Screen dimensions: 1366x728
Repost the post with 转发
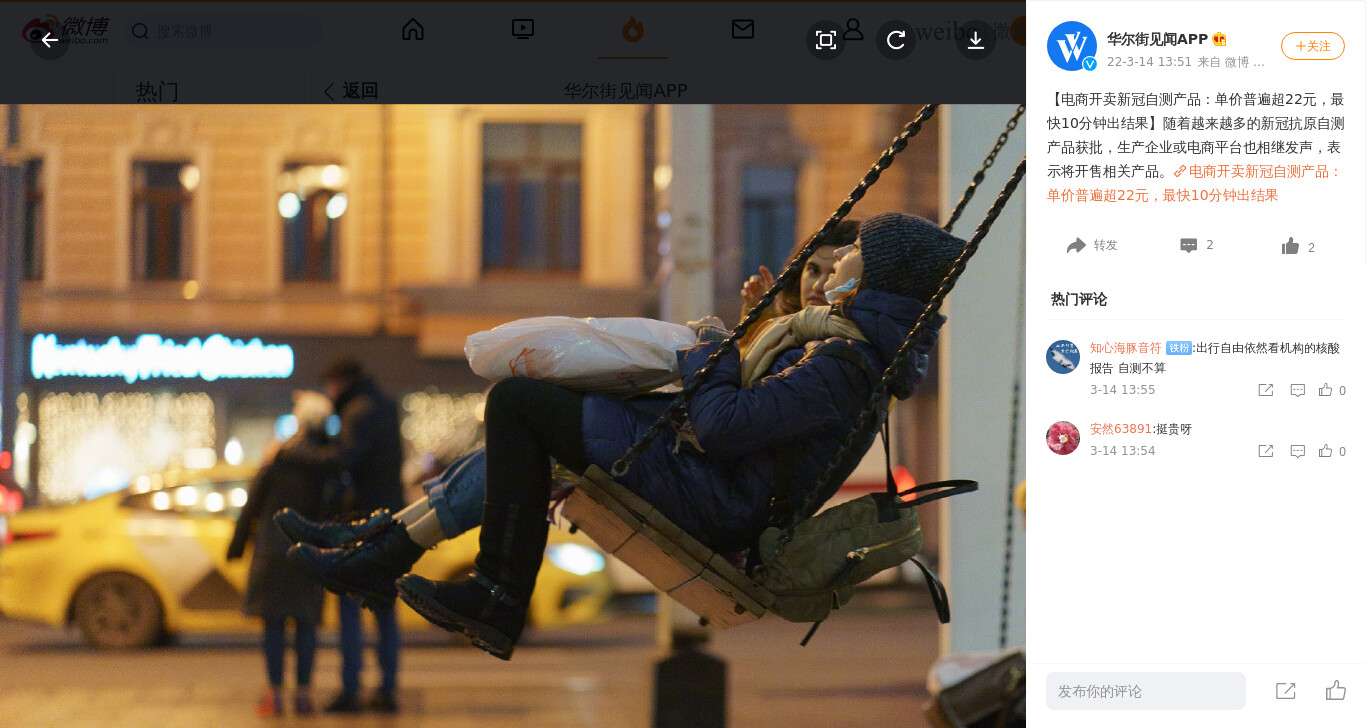pos(1092,245)
